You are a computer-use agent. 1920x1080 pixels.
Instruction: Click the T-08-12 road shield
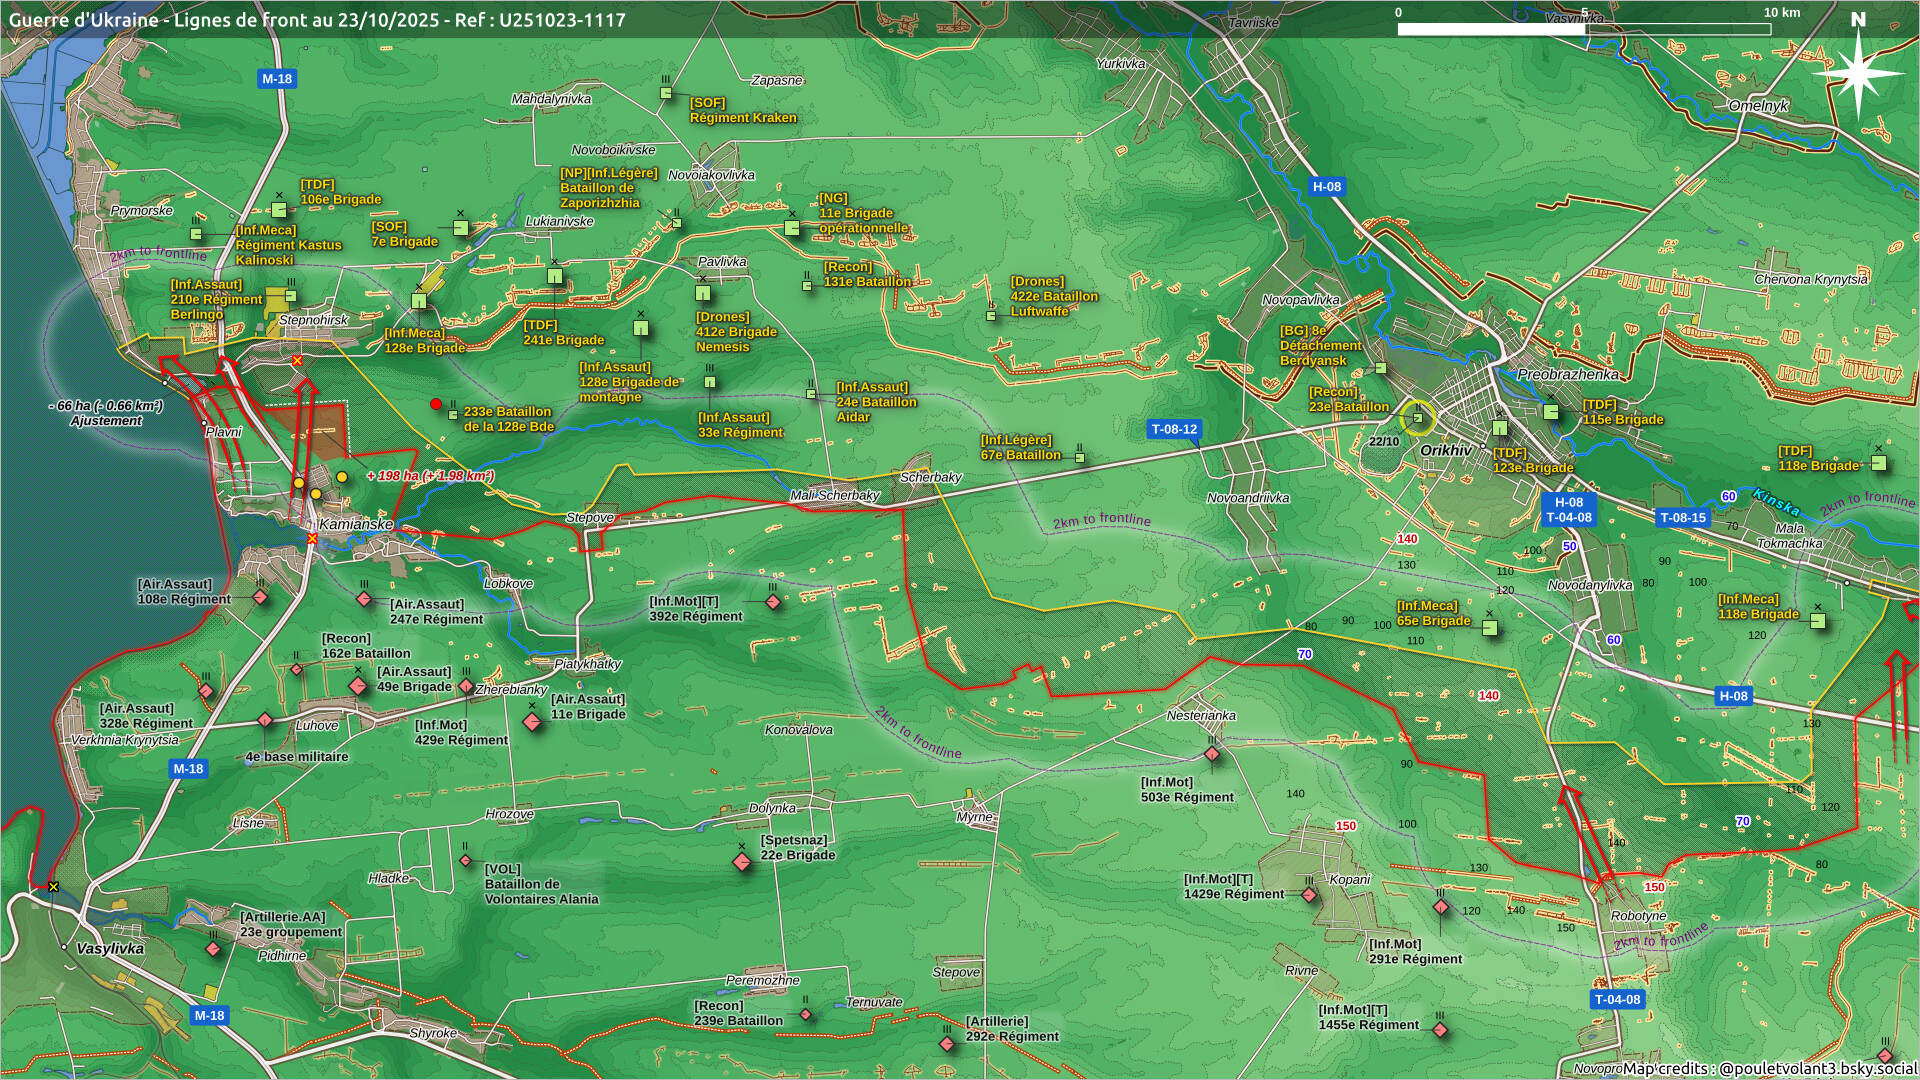1174,429
